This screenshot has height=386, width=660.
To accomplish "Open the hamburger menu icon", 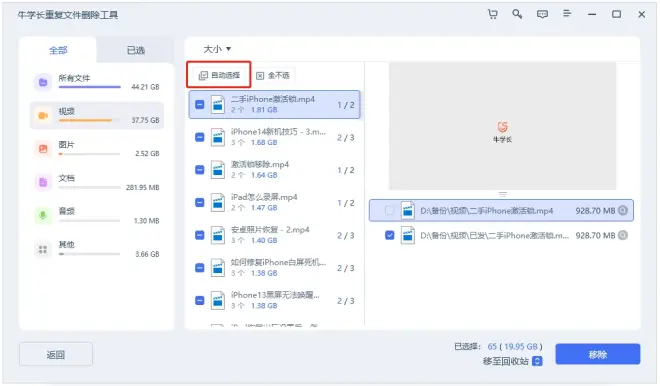I will (567, 14).
